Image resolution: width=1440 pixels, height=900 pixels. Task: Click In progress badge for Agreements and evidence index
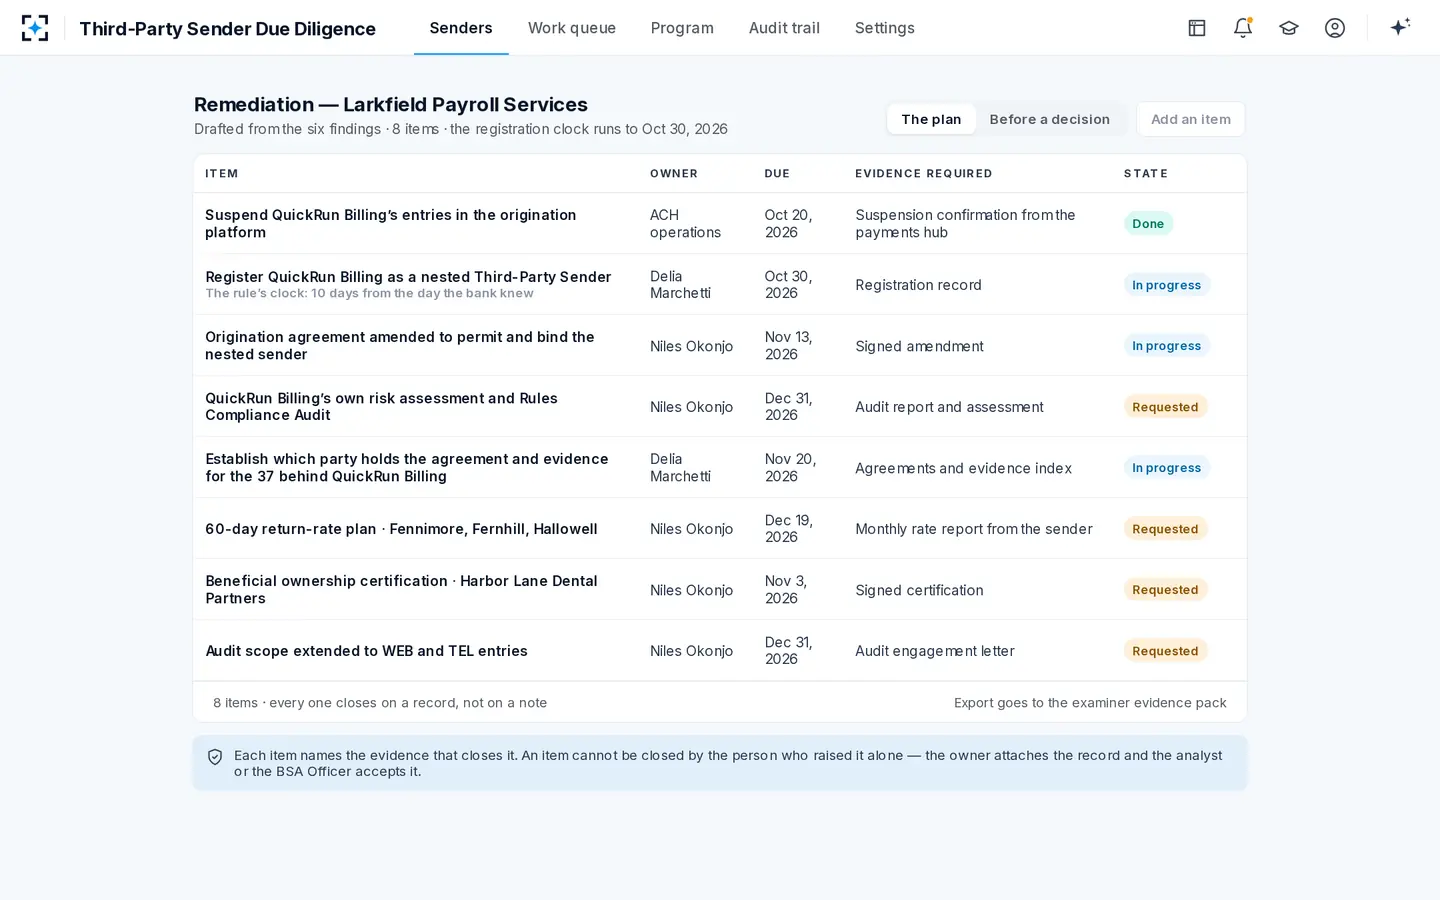point(1167,468)
